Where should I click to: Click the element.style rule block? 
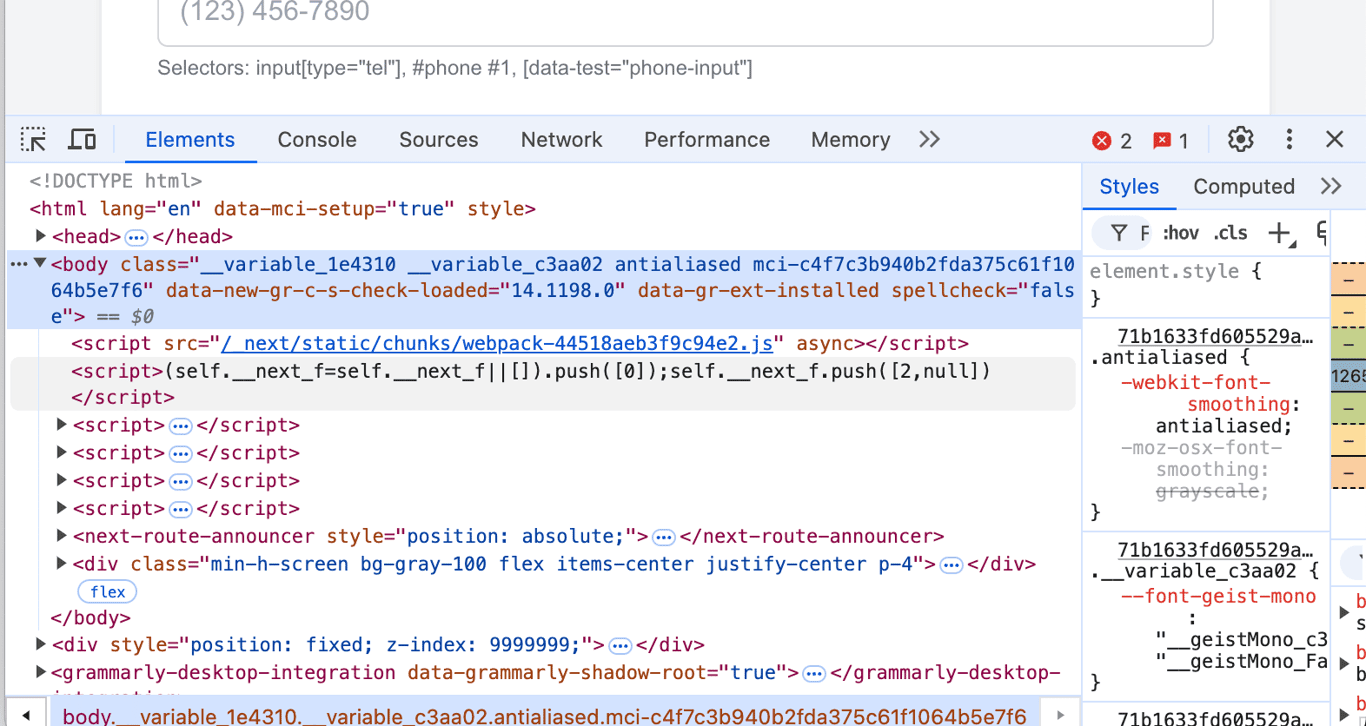1206,285
